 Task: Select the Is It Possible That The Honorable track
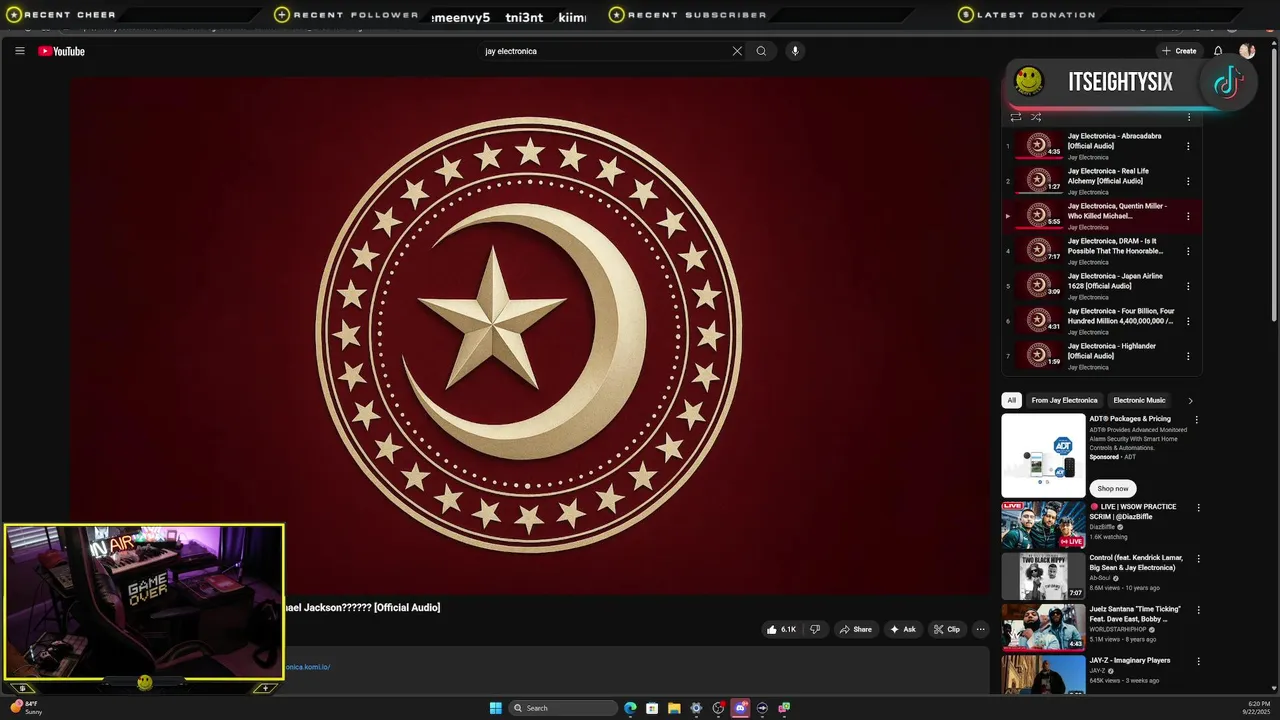coord(1100,251)
